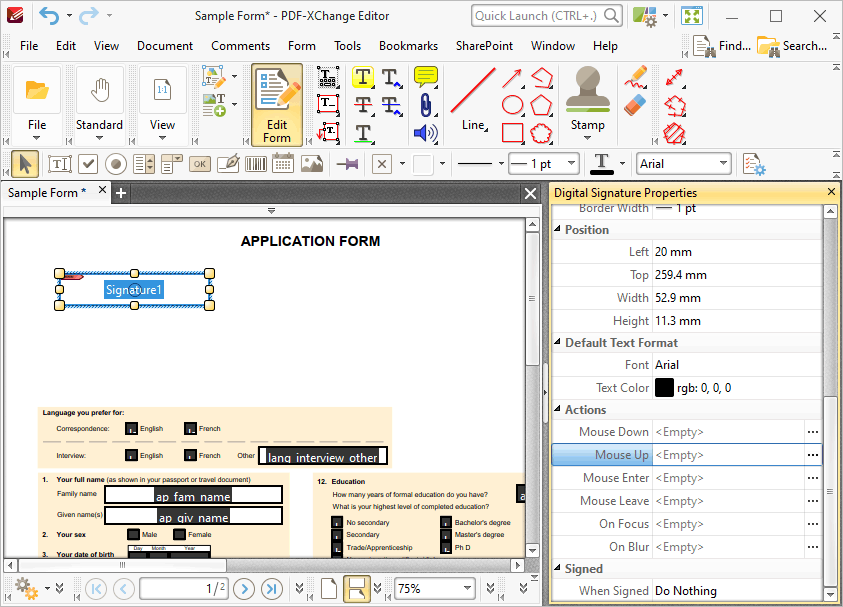Pick the Polygon shape tool
843x607 pixels.
(541, 105)
